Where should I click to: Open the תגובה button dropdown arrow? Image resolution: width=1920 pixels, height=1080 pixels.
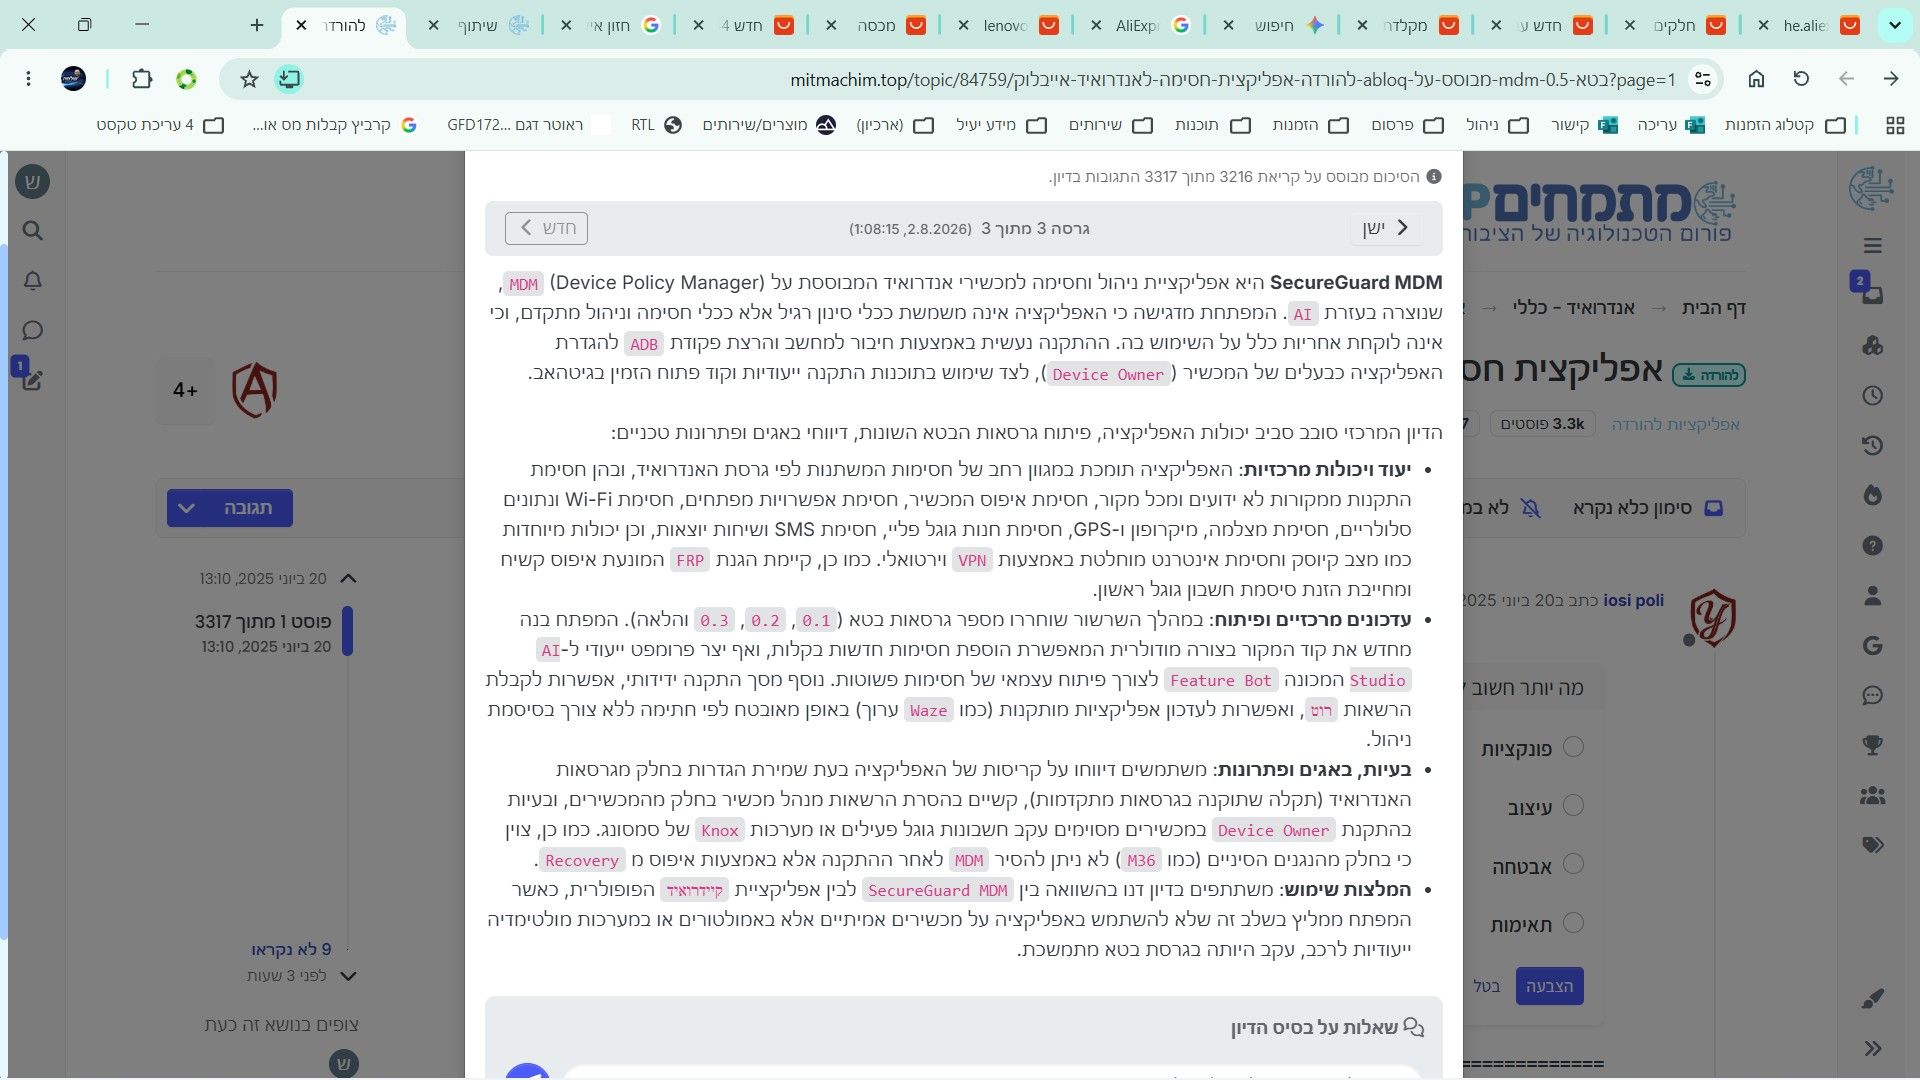tap(186, 508)
